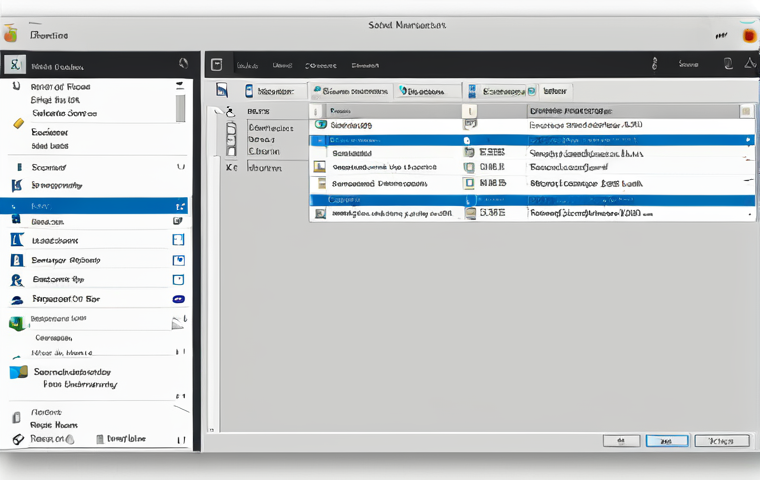Click the square window icon at the dark toolbar's left

tap(217, 64)
